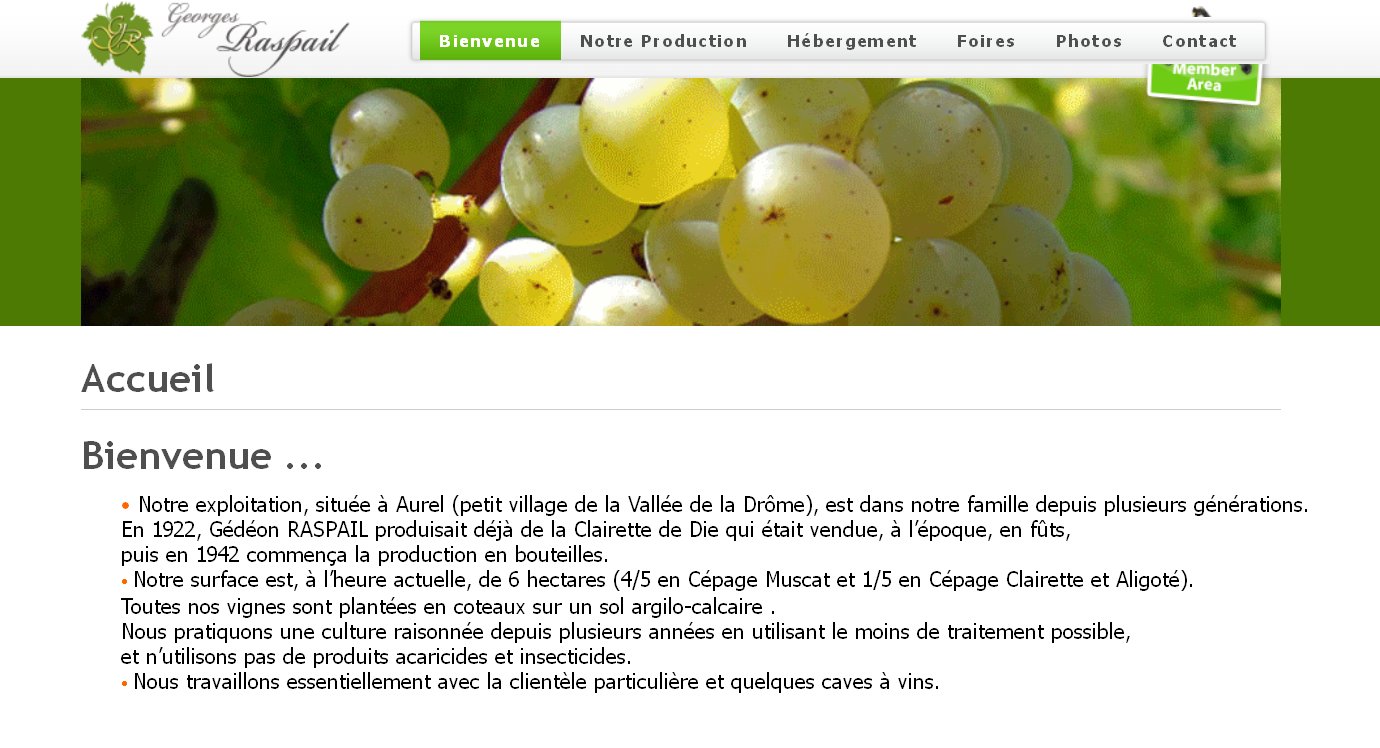Click the sentence about 6 hectares of Muscat
Viewport: 1380px width, 748px height.
point(663,580)
